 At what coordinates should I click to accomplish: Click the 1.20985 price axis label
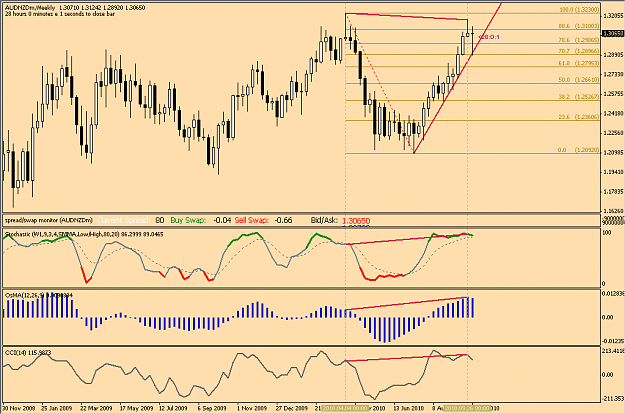614,153
